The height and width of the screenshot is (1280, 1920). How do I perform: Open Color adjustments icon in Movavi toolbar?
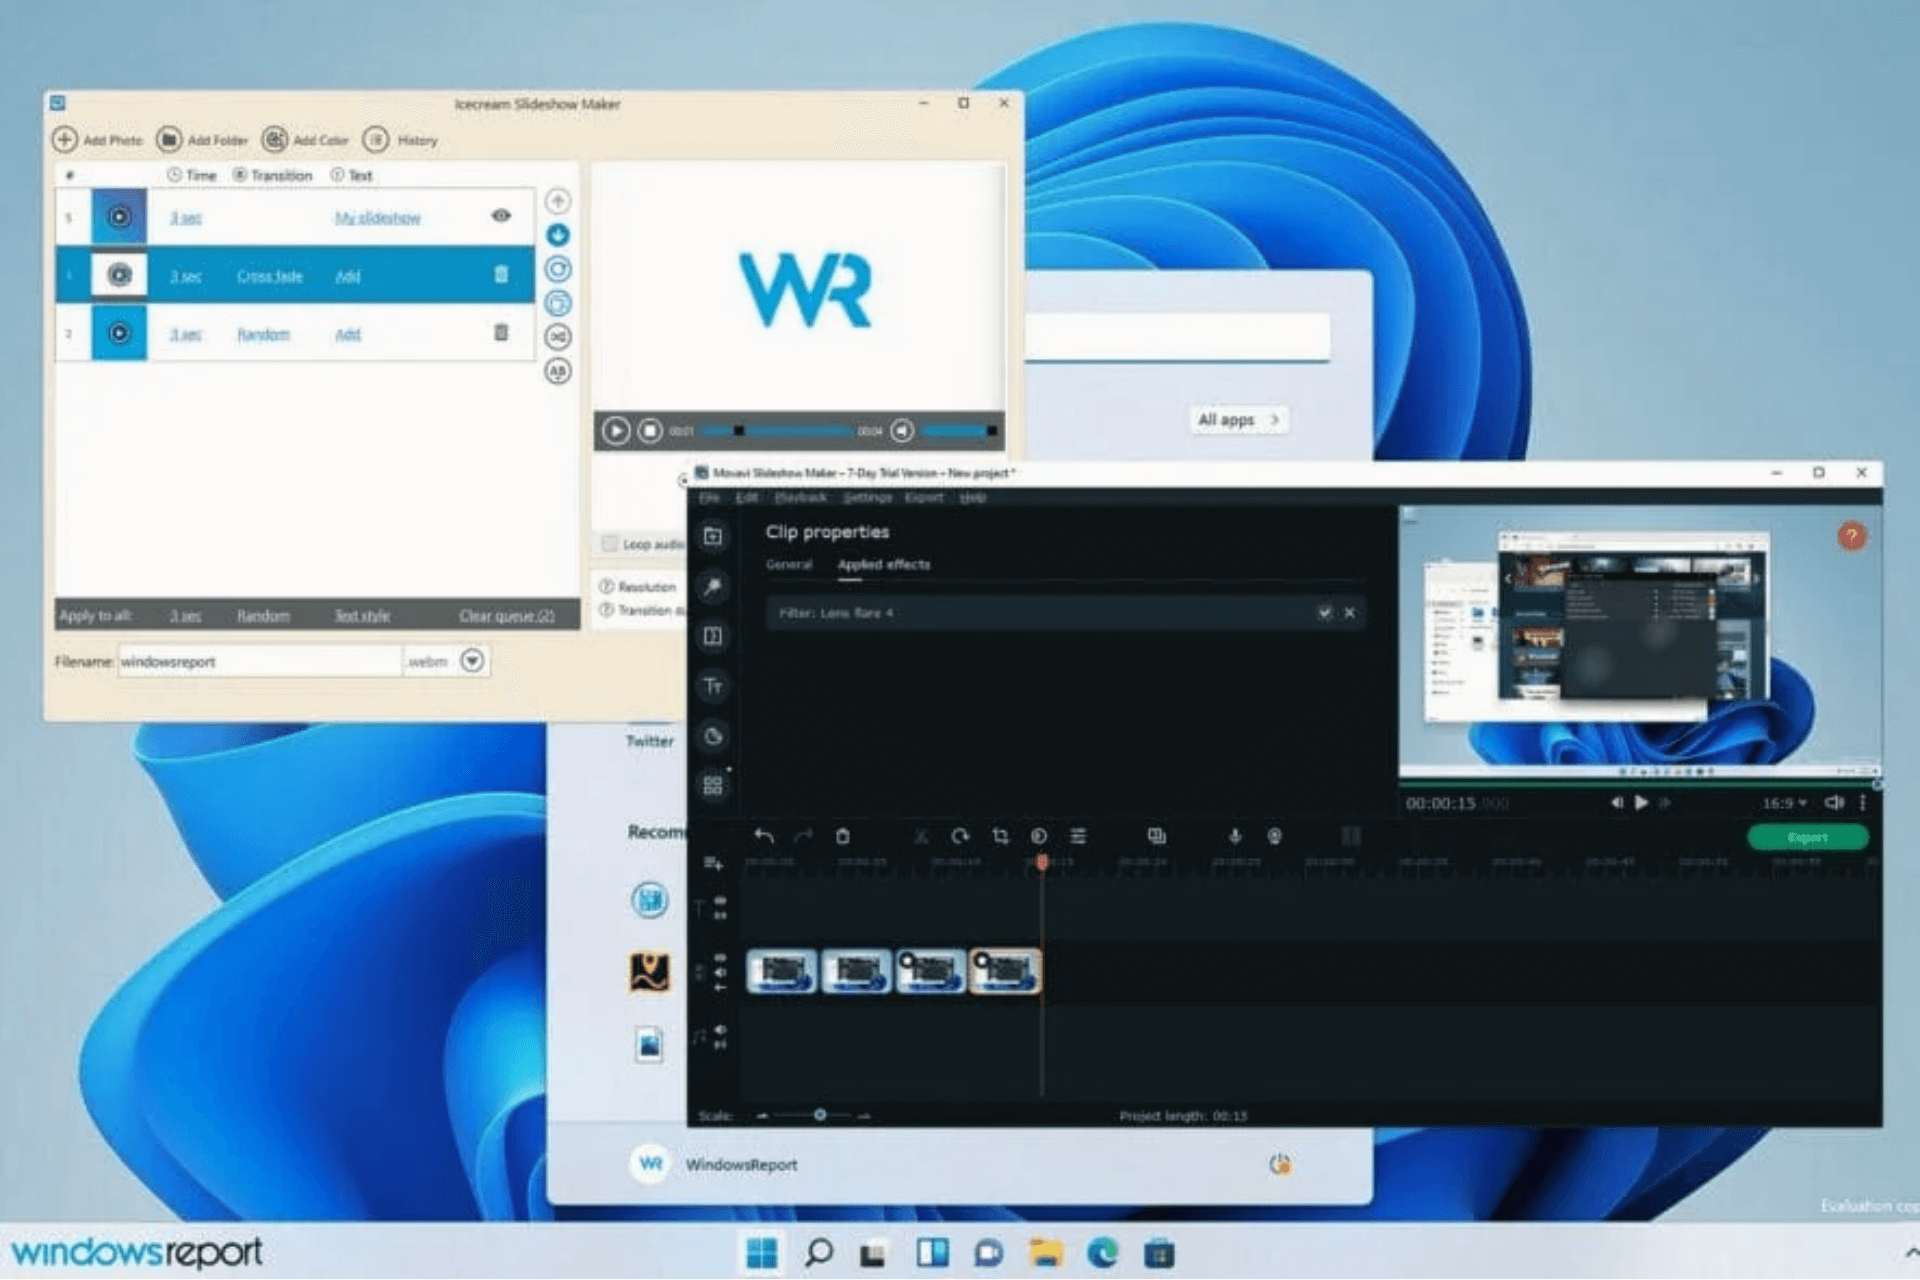coord(1039,836)
